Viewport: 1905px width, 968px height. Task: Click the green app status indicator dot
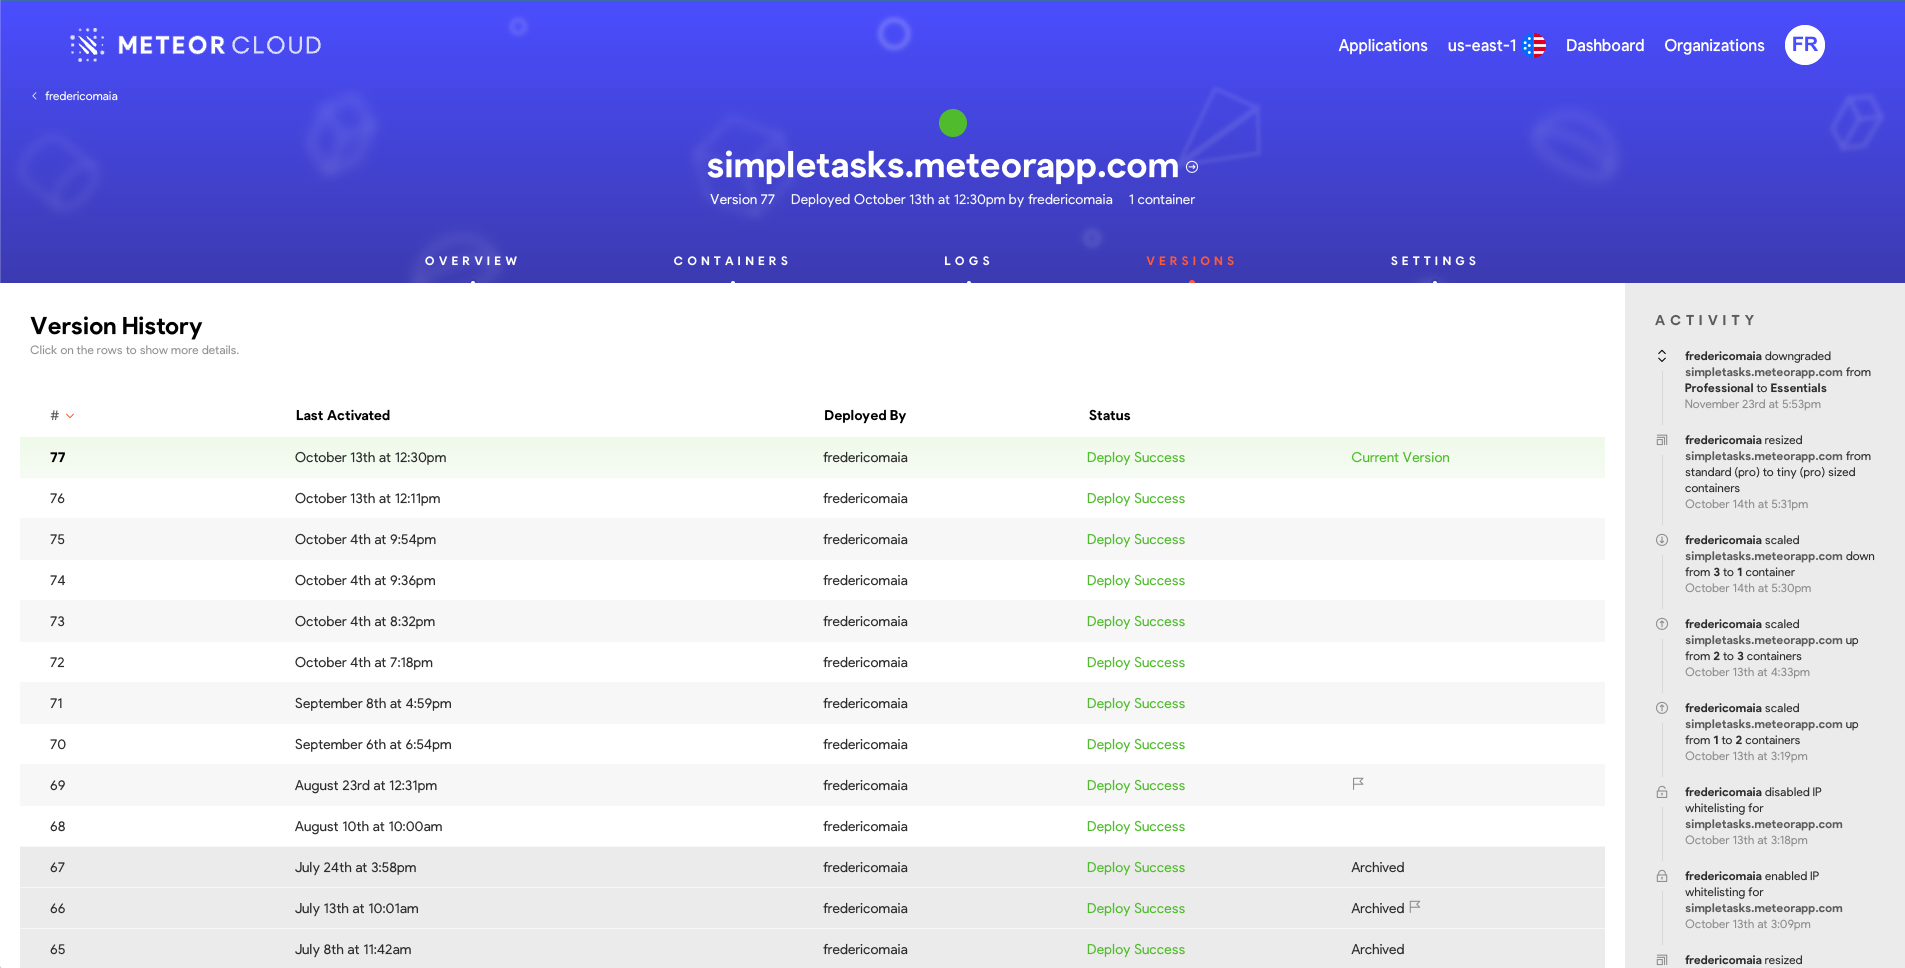pos(953,123)
